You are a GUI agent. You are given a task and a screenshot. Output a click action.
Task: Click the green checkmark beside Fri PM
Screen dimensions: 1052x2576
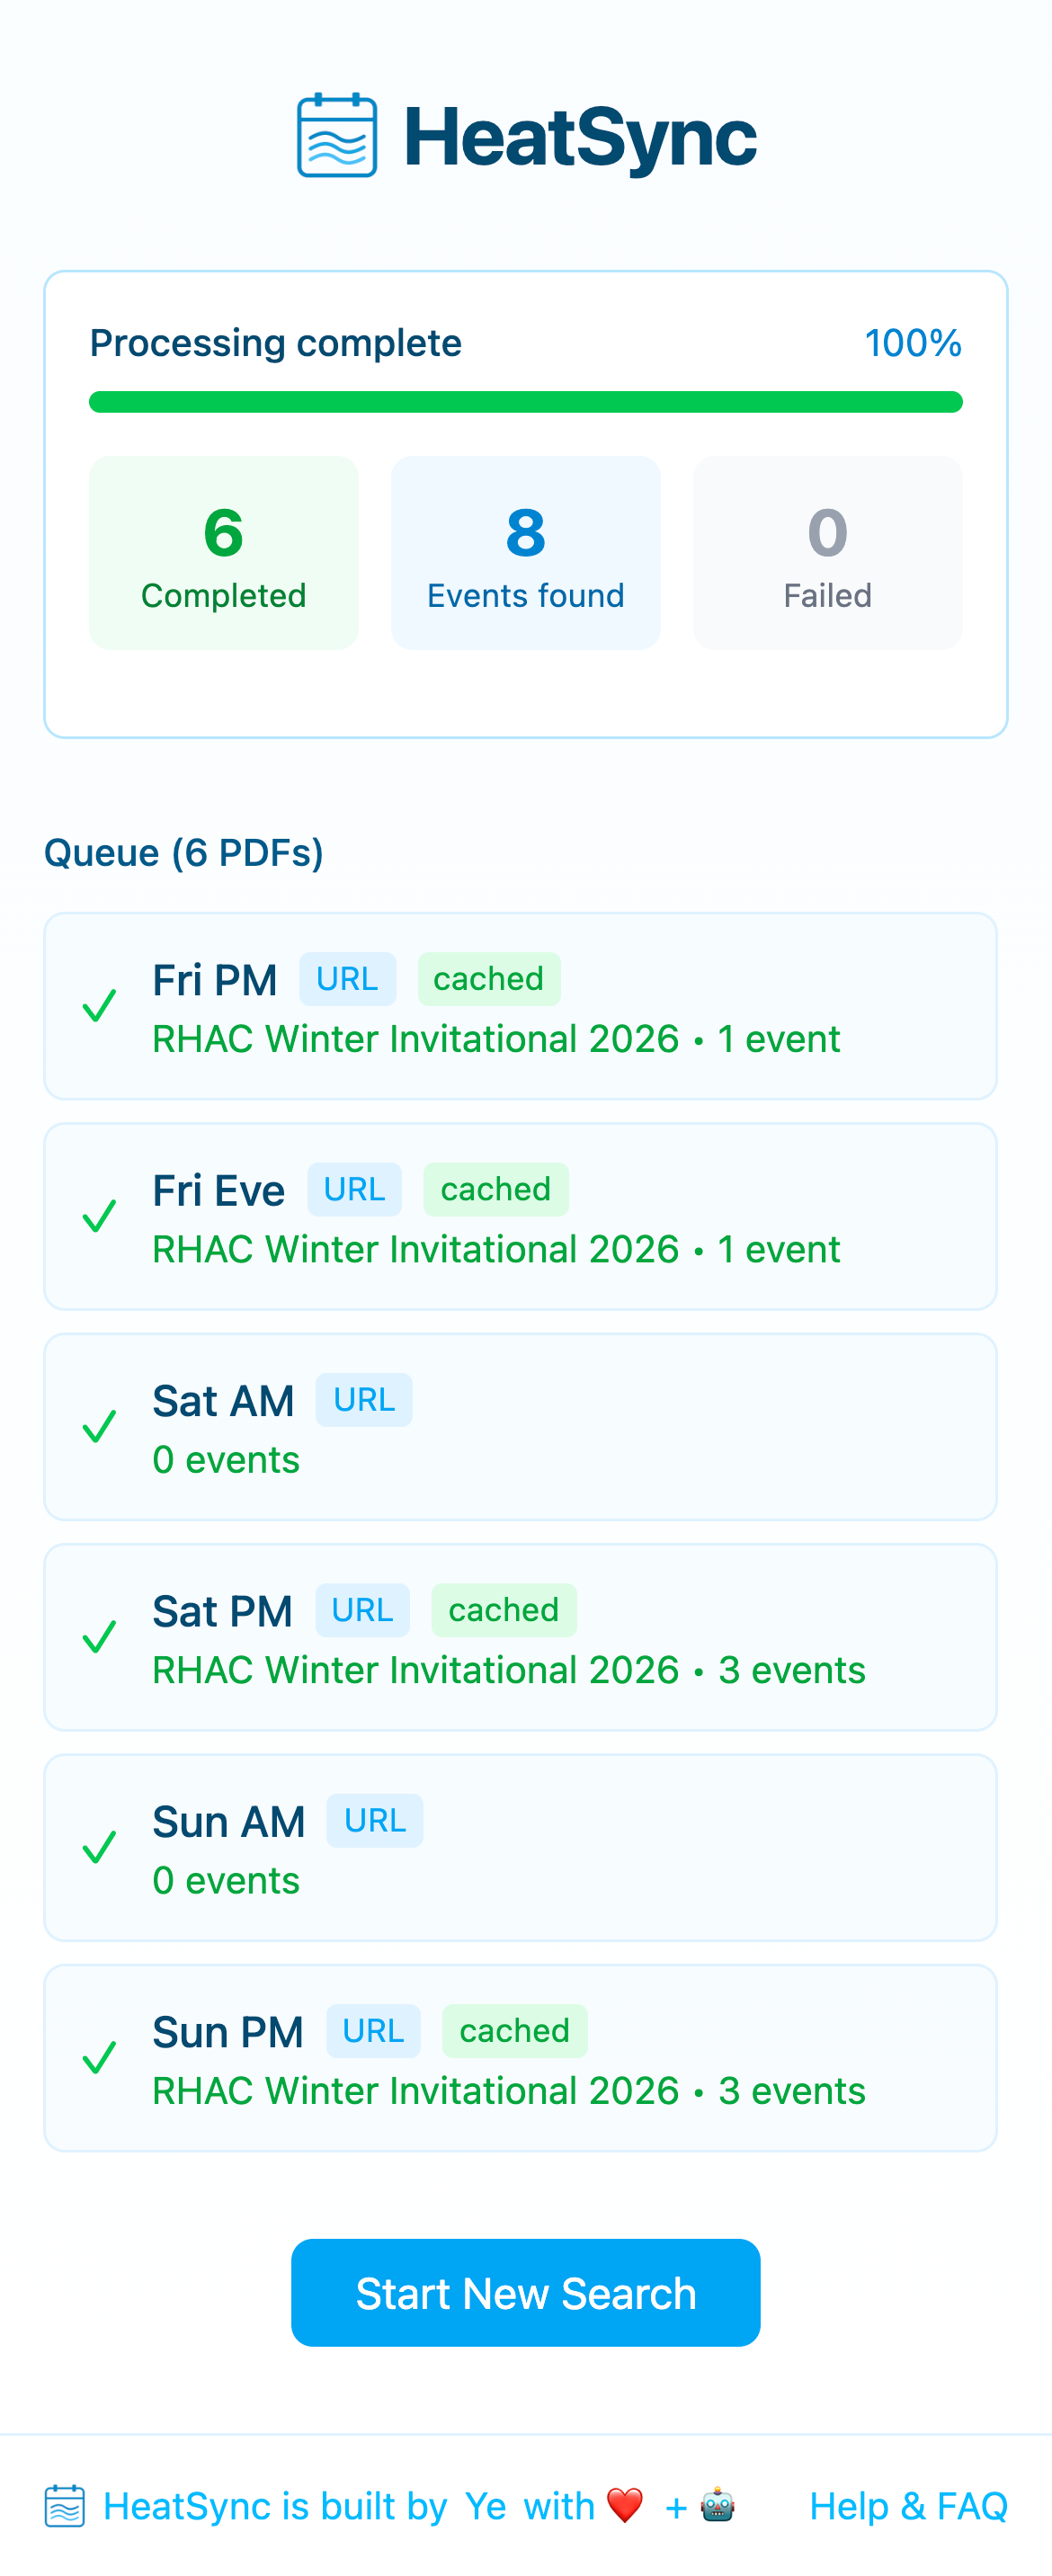point(99,1006)
